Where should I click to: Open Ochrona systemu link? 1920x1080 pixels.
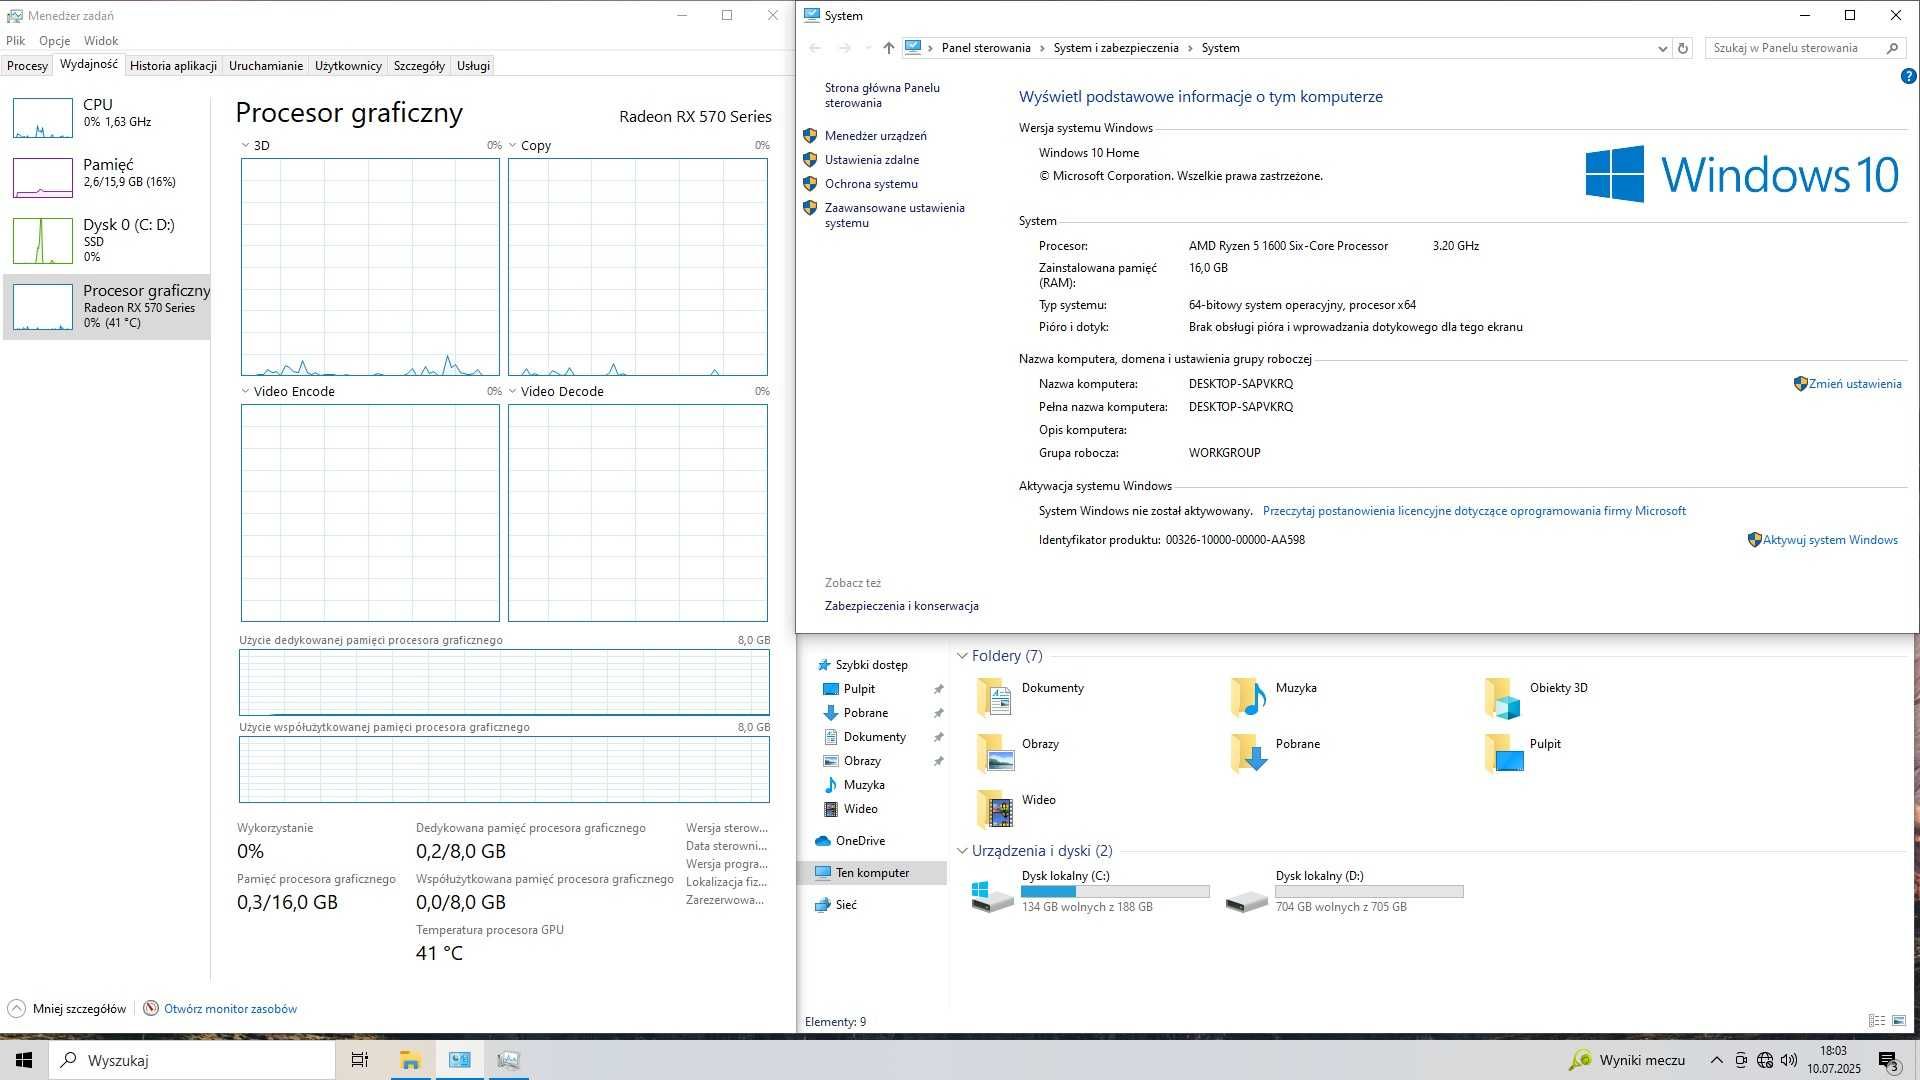pyautogui.click(x=870, y=184)
